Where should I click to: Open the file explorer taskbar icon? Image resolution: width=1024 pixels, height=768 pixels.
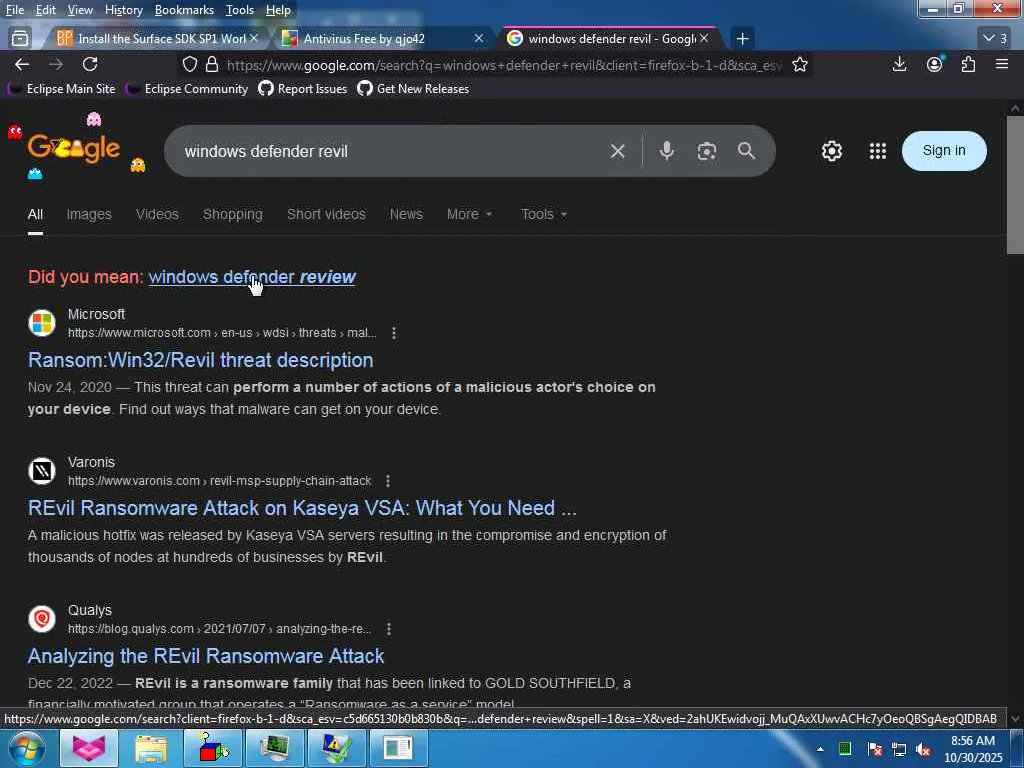click(x=151, y=748)
